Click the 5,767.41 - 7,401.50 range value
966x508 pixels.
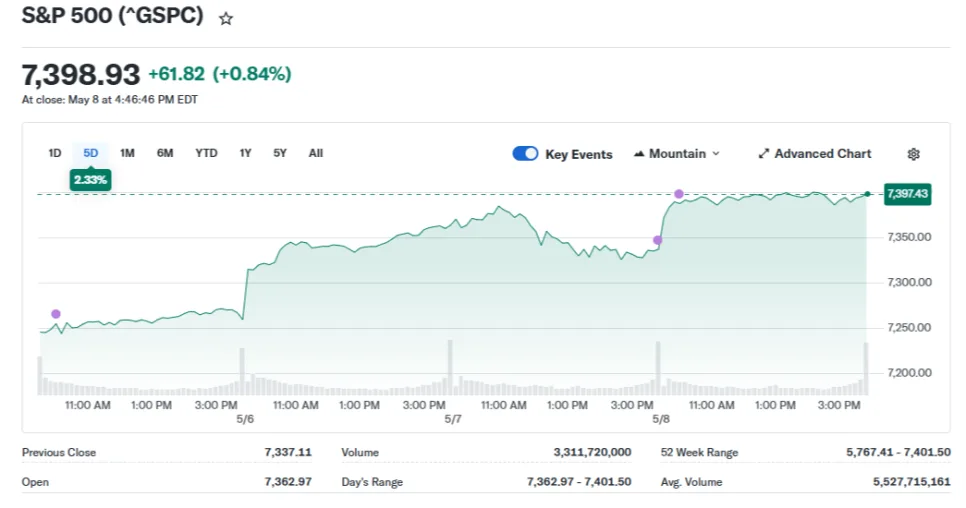click(898, 452)
